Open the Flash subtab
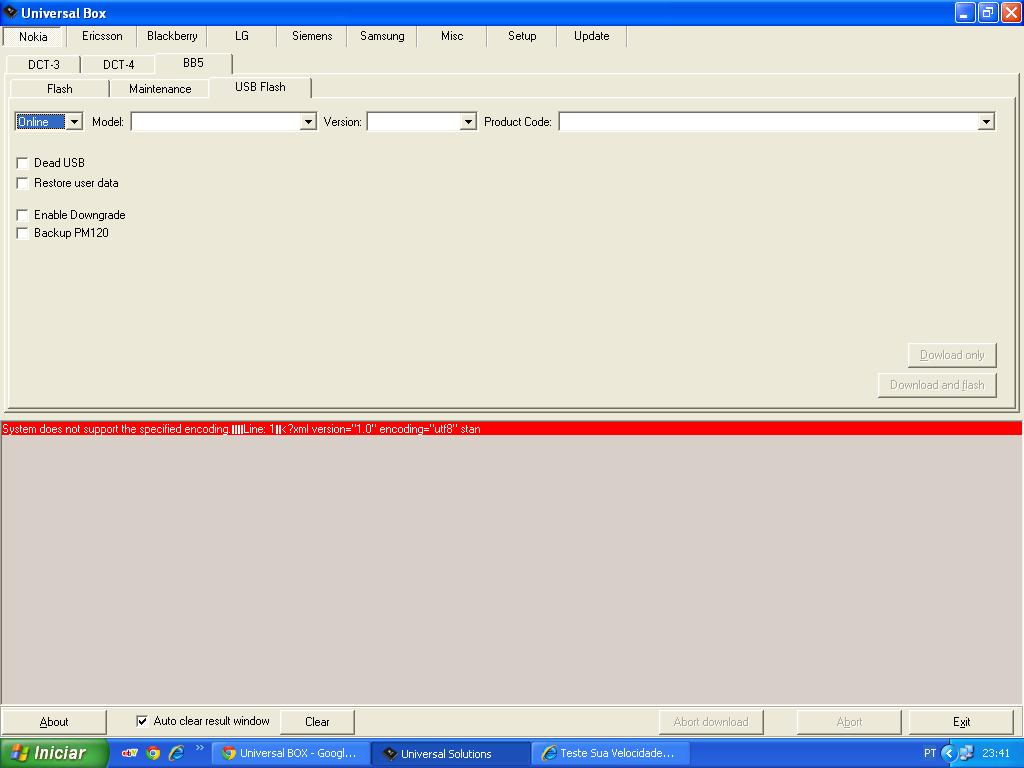1024x768 pixels. pyautogui.click(x=59, y=89)
